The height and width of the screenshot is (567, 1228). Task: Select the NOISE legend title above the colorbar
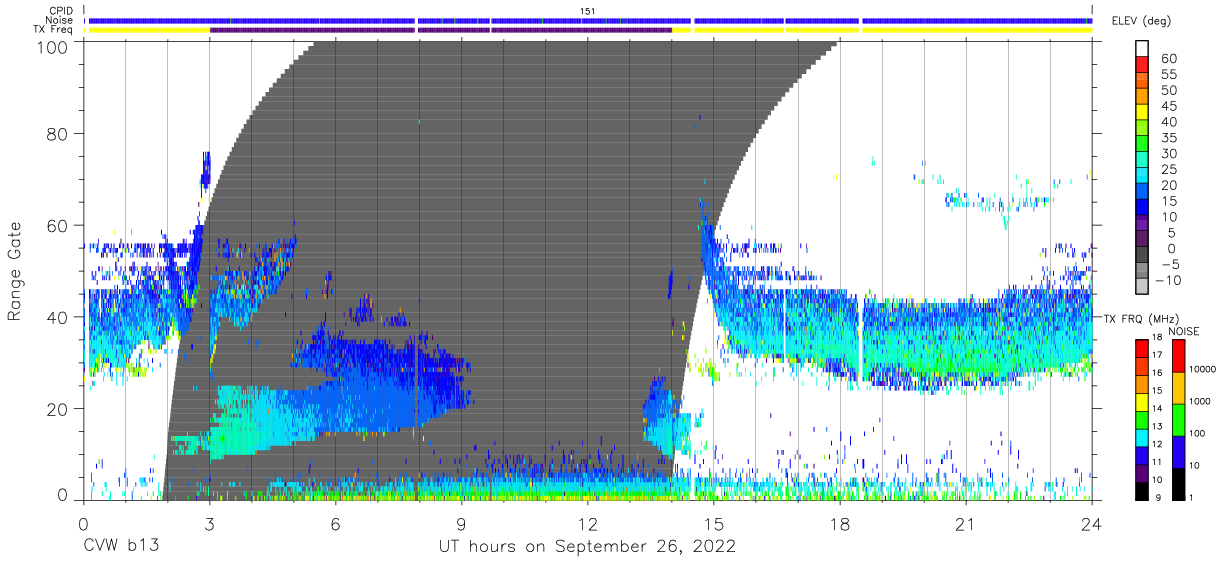(1182, 330)
